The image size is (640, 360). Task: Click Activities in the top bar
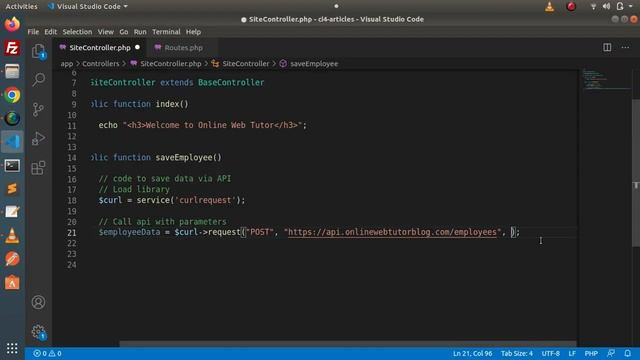click(x=21, y=6)
